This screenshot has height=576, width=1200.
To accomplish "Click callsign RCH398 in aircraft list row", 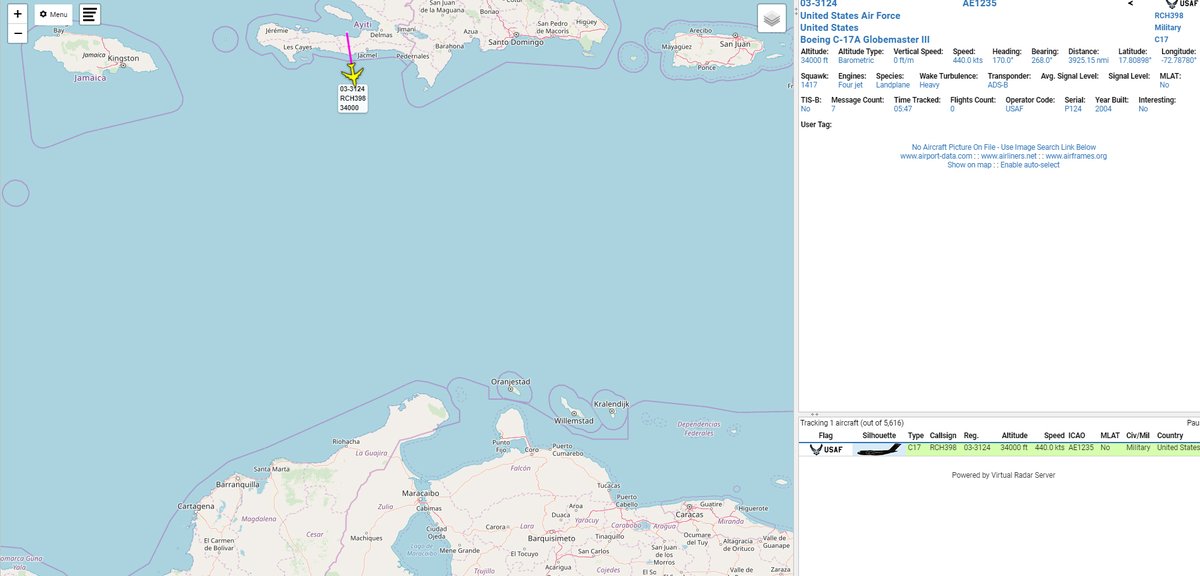I will [943, 448].
